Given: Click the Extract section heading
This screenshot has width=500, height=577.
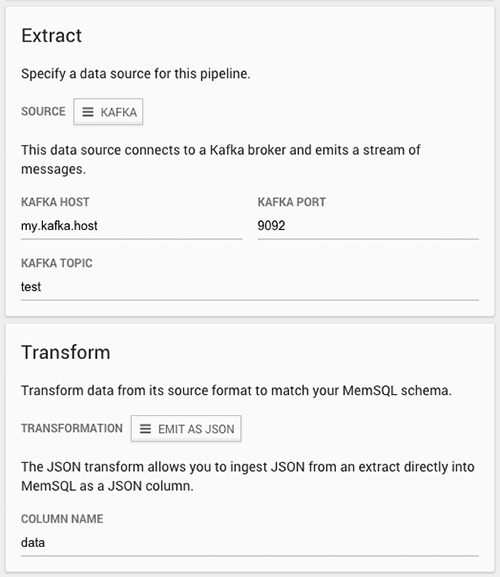Looking at the screenshot, I should [x=52, y=36].
